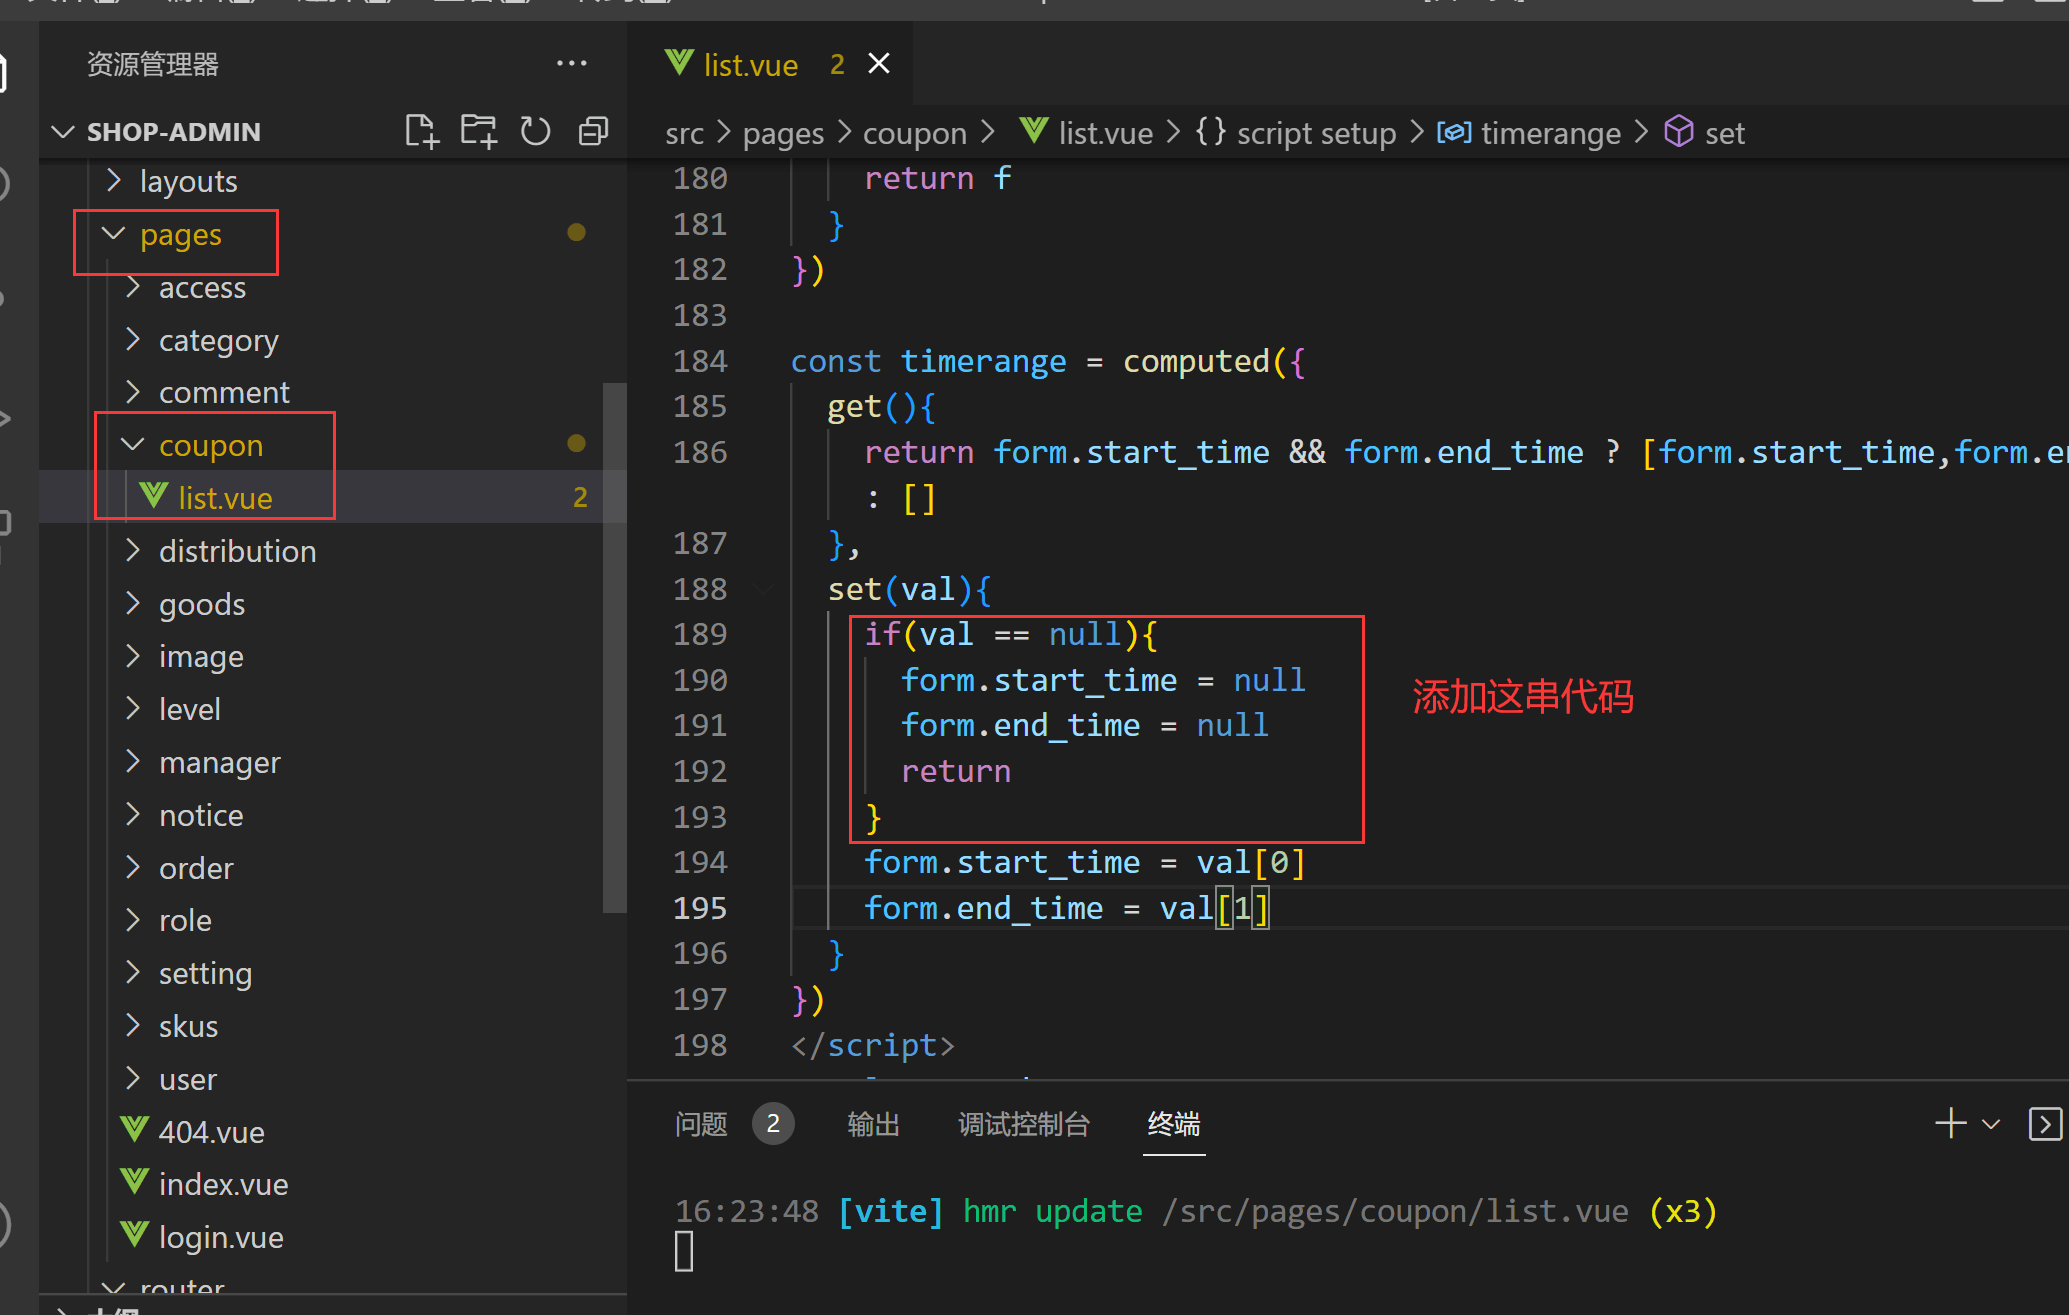The image size is (2069, 1315).
Task: Expand the setting folder
Action: (133, 973)
